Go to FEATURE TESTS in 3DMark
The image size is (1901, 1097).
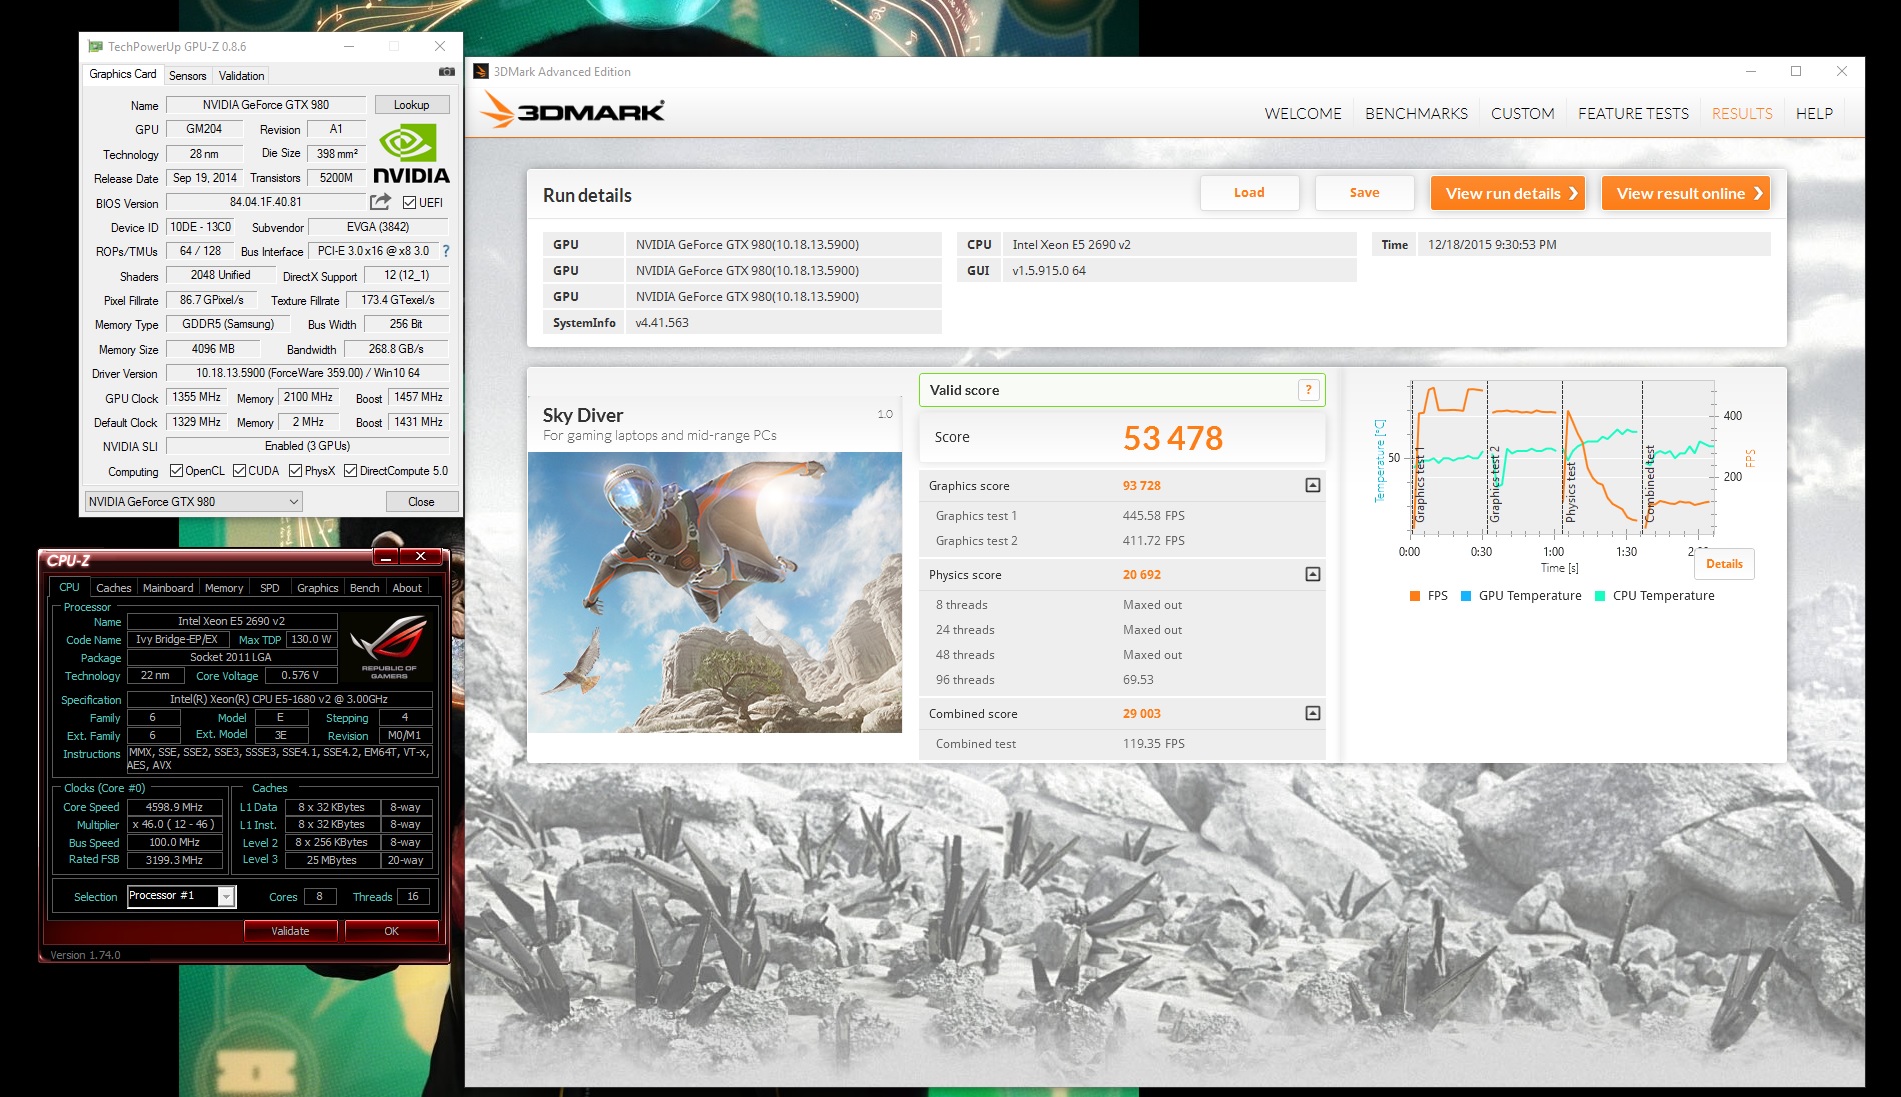point(1633,114)
